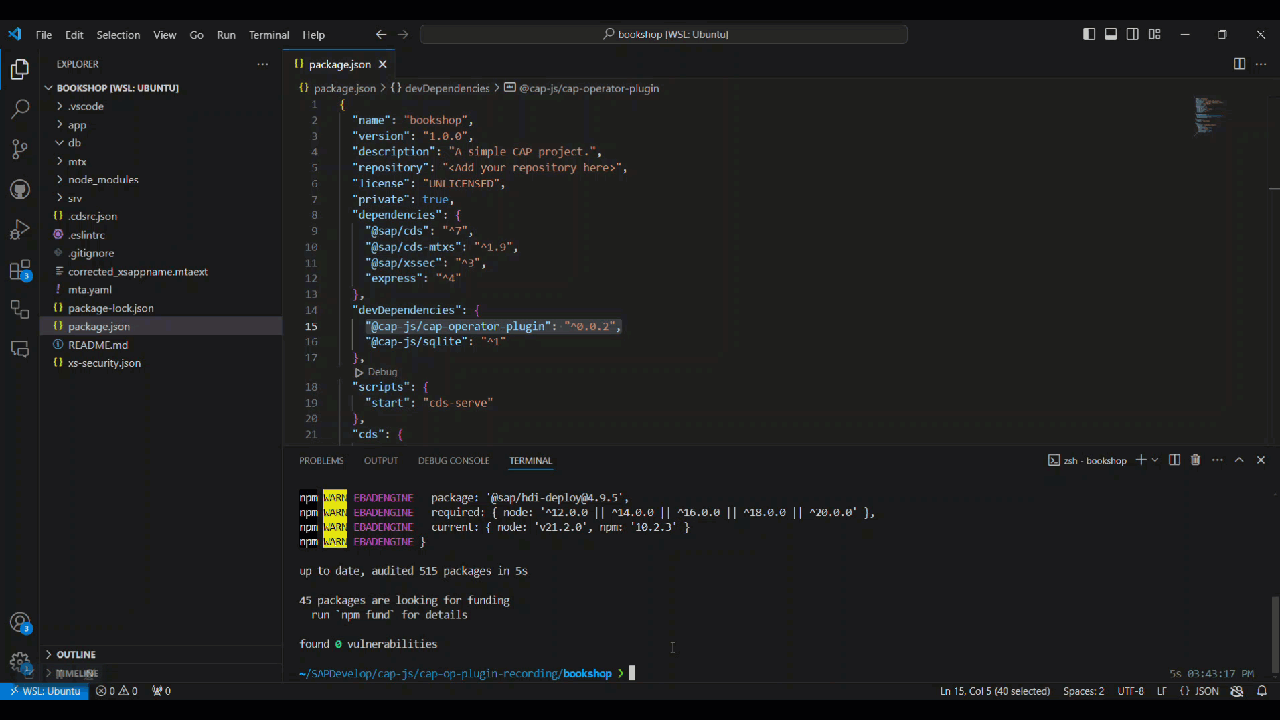Switch to the PROBLEMS panel tab
Screen dimensions: 1280x720
coord(321,461)
